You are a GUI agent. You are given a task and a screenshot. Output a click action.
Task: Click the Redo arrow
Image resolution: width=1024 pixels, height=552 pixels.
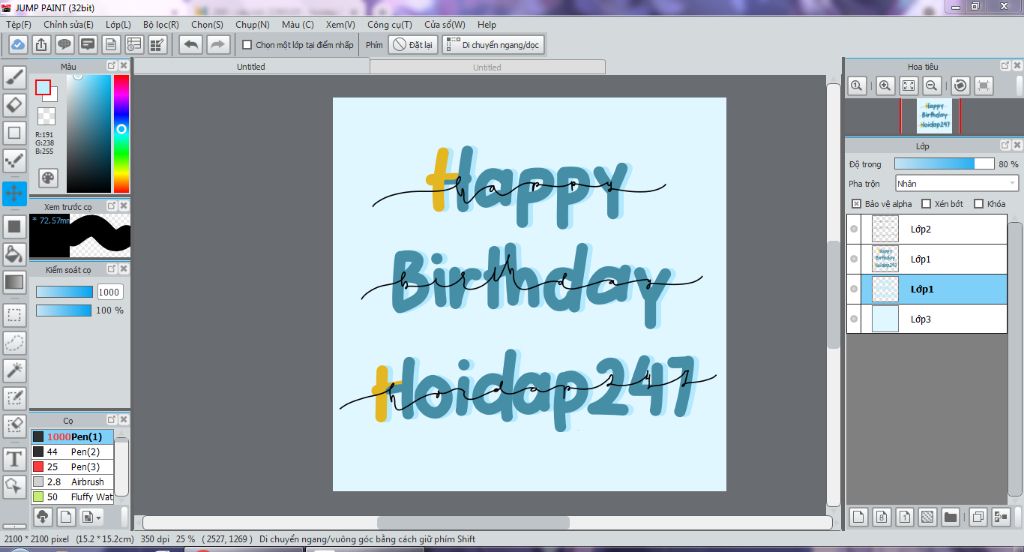pyautogui.click(x=217, y=44)
